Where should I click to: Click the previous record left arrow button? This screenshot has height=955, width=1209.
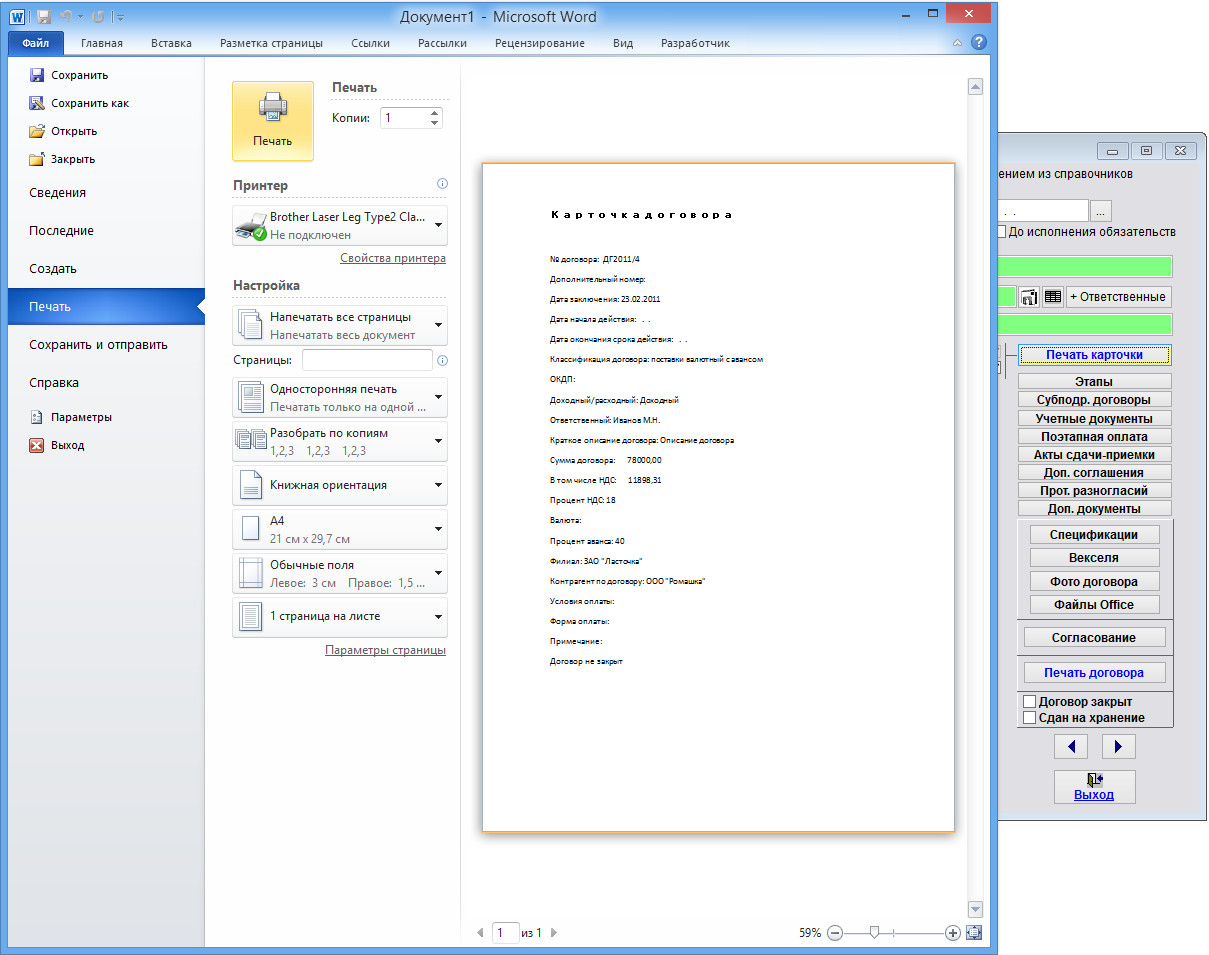1071,746
